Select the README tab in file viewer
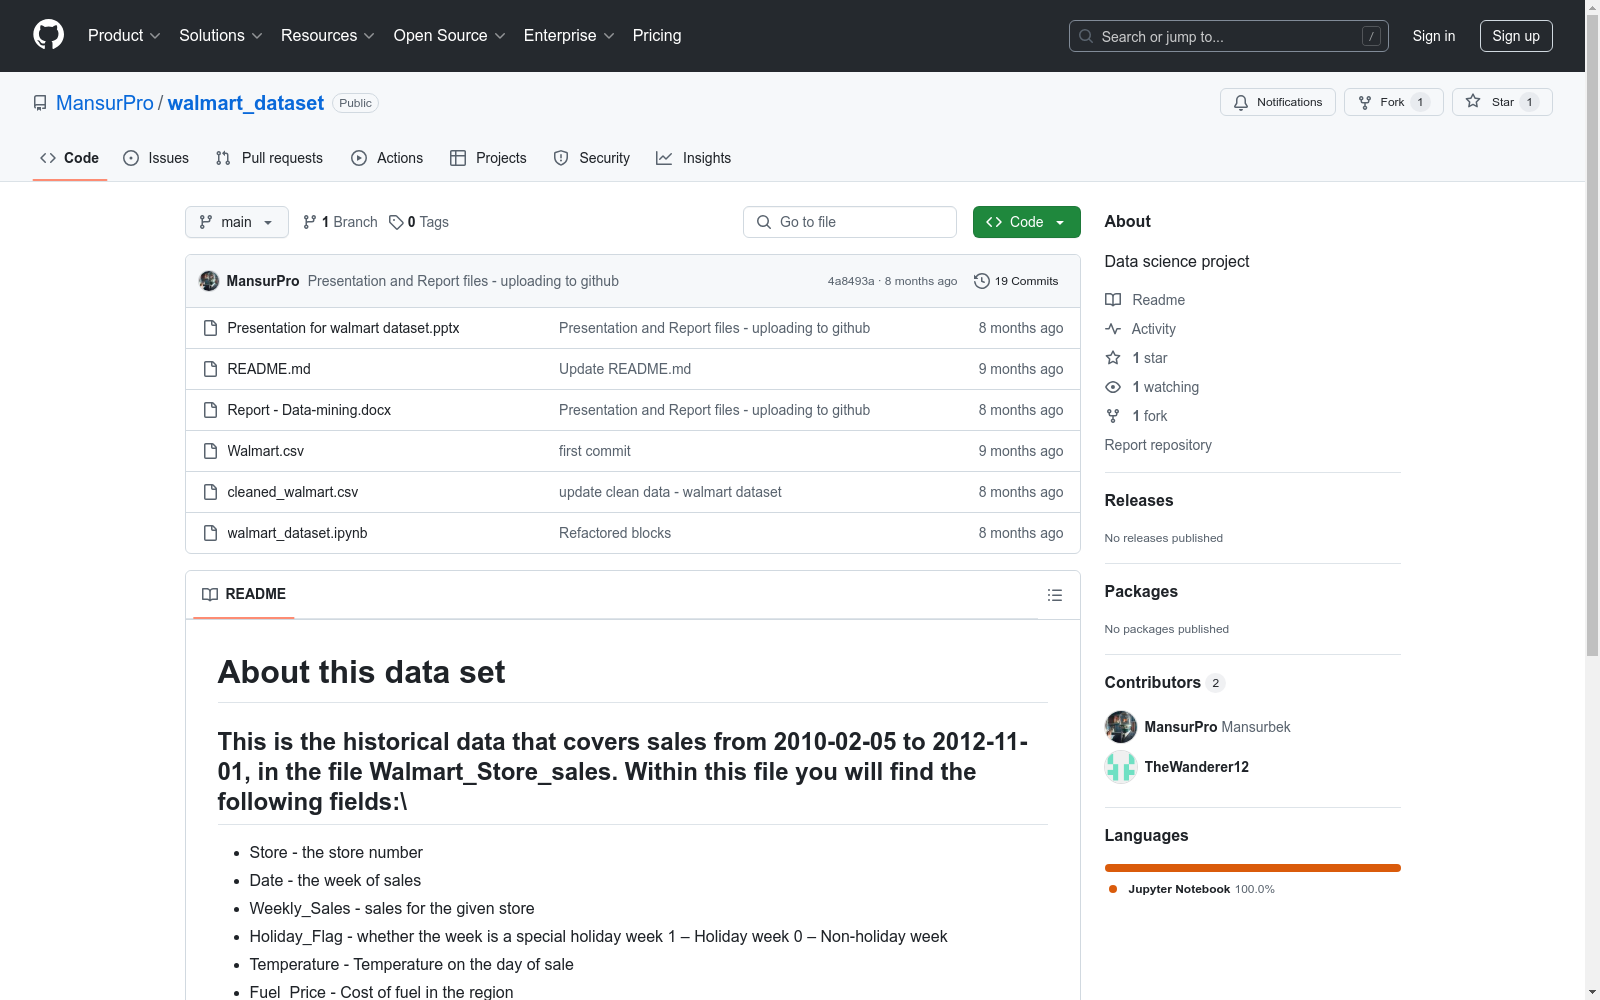This screenshot has height=1000, width=1600. coord(244,594)
